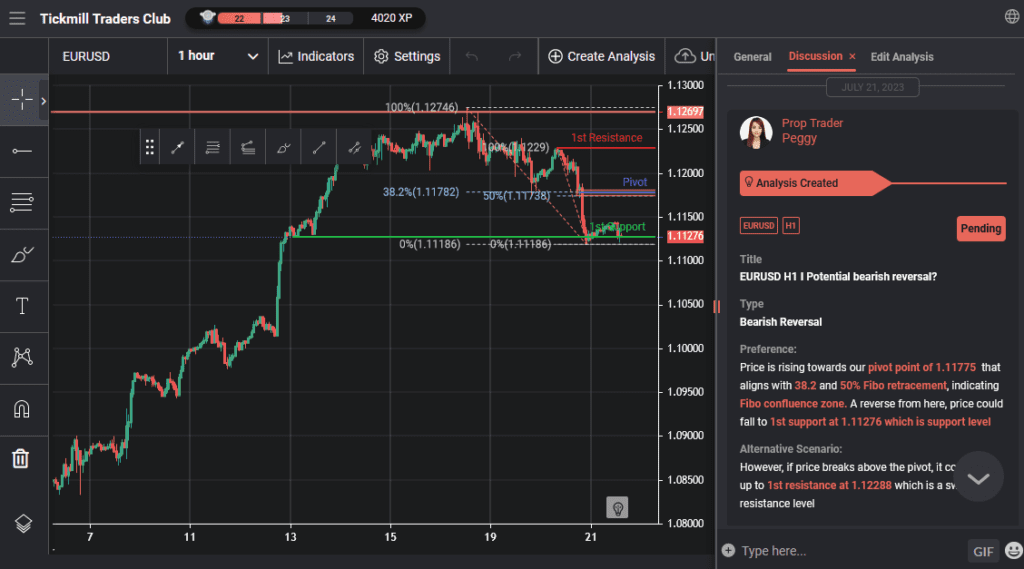This screenshot has height=569, width=1024.
Task: Click the undo arrow
Action: [472, 57]
